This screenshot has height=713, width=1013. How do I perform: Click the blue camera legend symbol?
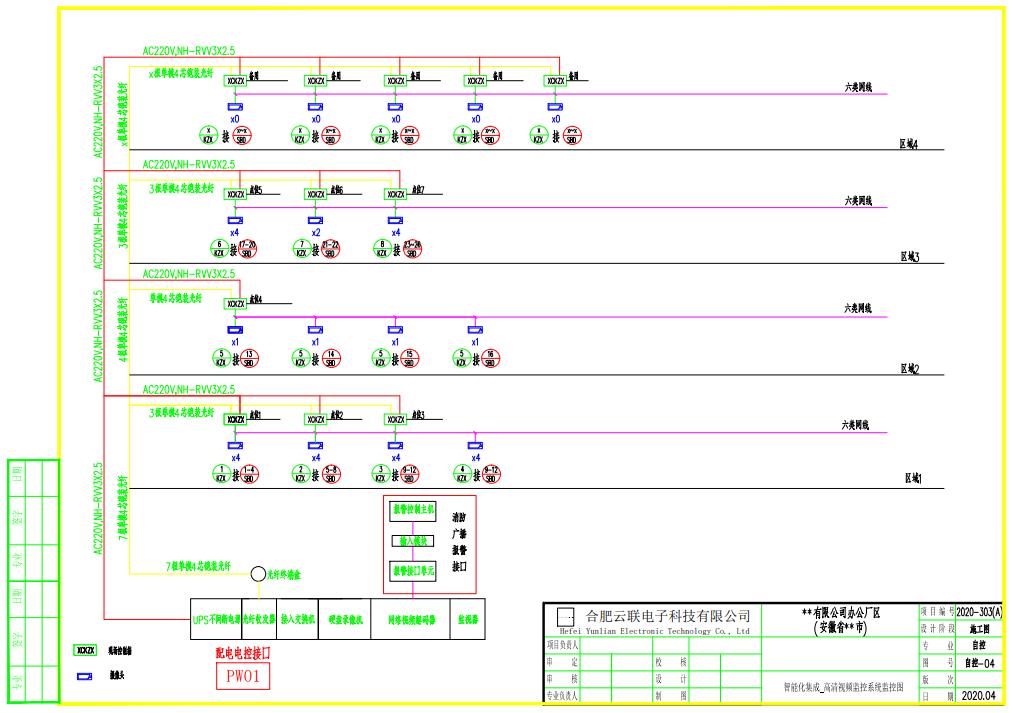coord(86,675)
